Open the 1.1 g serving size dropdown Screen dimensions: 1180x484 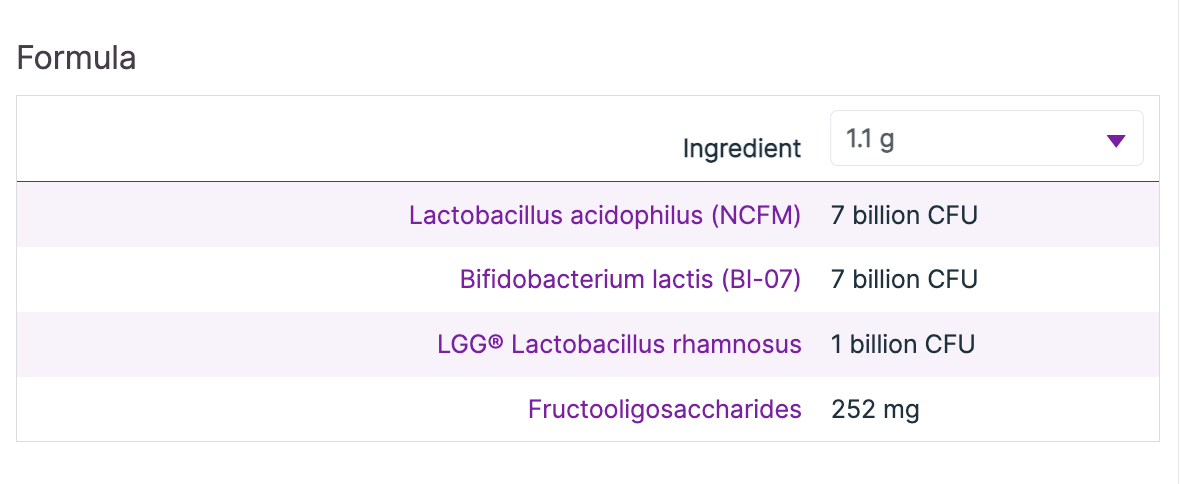(x=985, y=139)
